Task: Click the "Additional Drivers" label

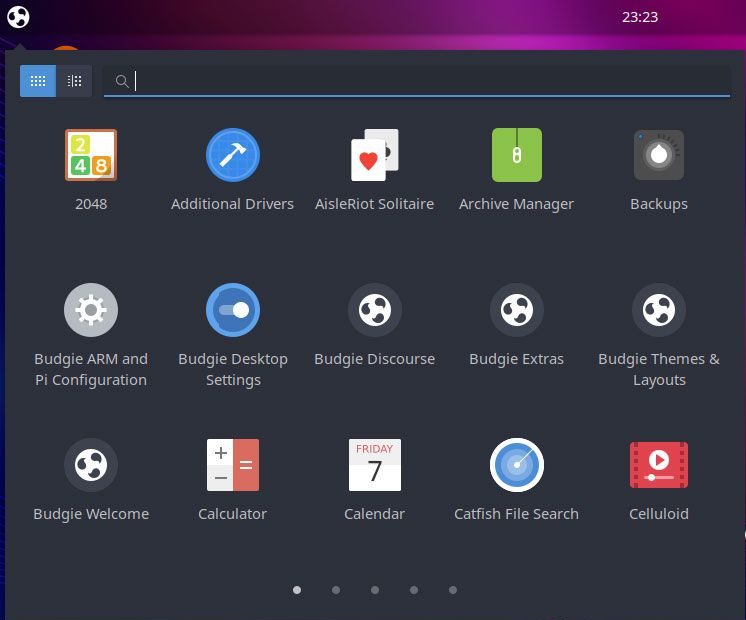Action: point(233,204)
